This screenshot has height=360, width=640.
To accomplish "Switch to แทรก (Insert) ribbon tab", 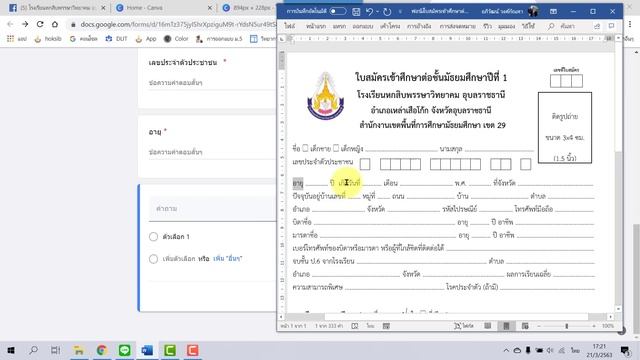I will pos(339,26).
